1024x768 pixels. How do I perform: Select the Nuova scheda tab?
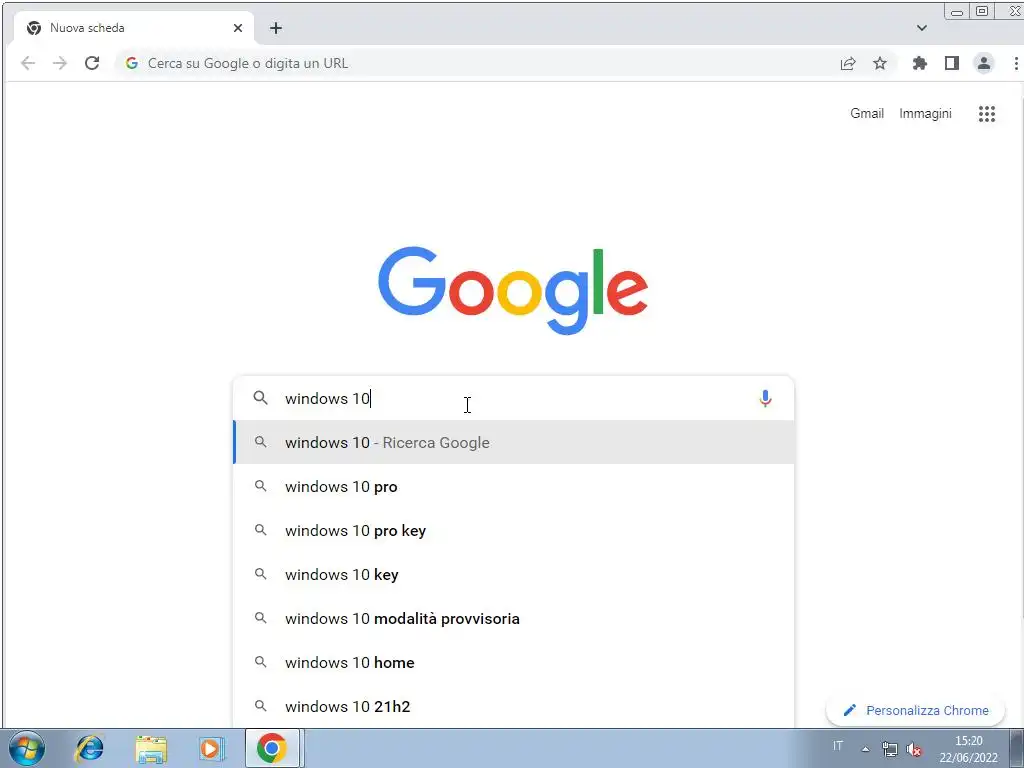point(133,28)
